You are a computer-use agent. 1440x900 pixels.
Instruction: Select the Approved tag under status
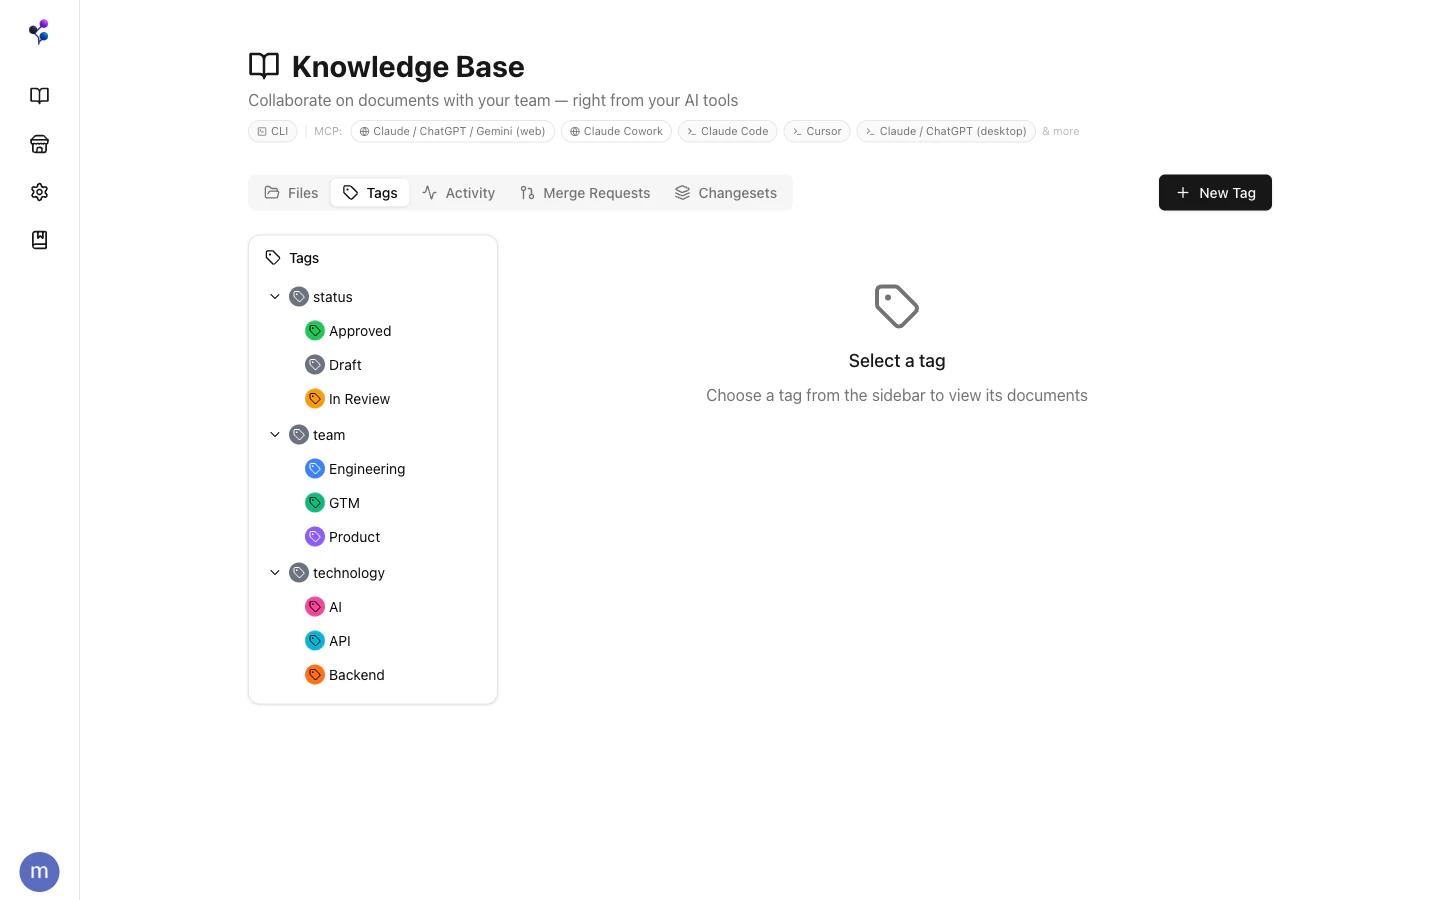[x=359, y=330]
